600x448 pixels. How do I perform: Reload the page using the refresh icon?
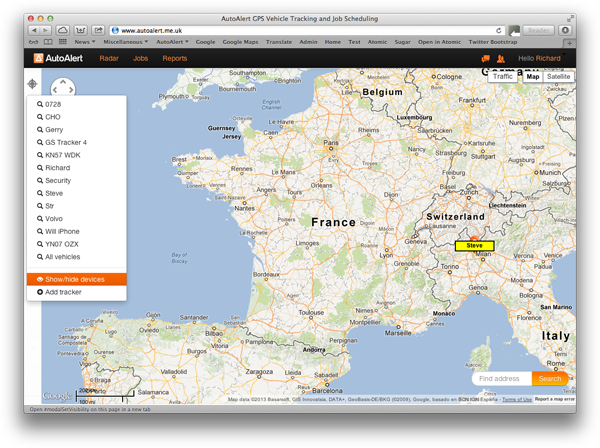click(499, 30)
